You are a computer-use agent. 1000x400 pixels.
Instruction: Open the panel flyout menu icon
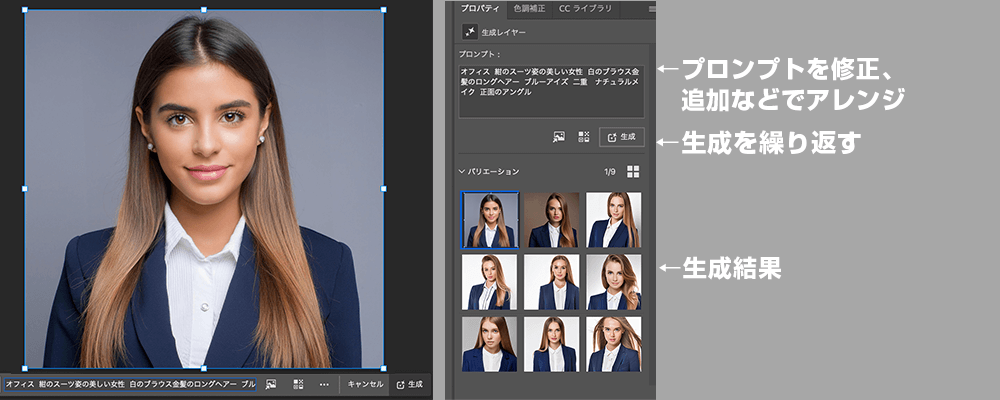651,9
